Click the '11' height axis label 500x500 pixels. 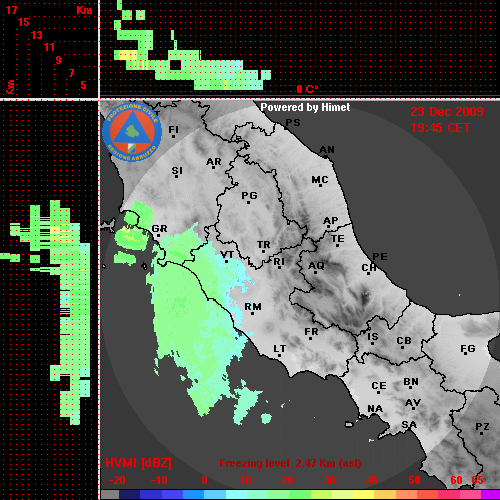[49, 47]
